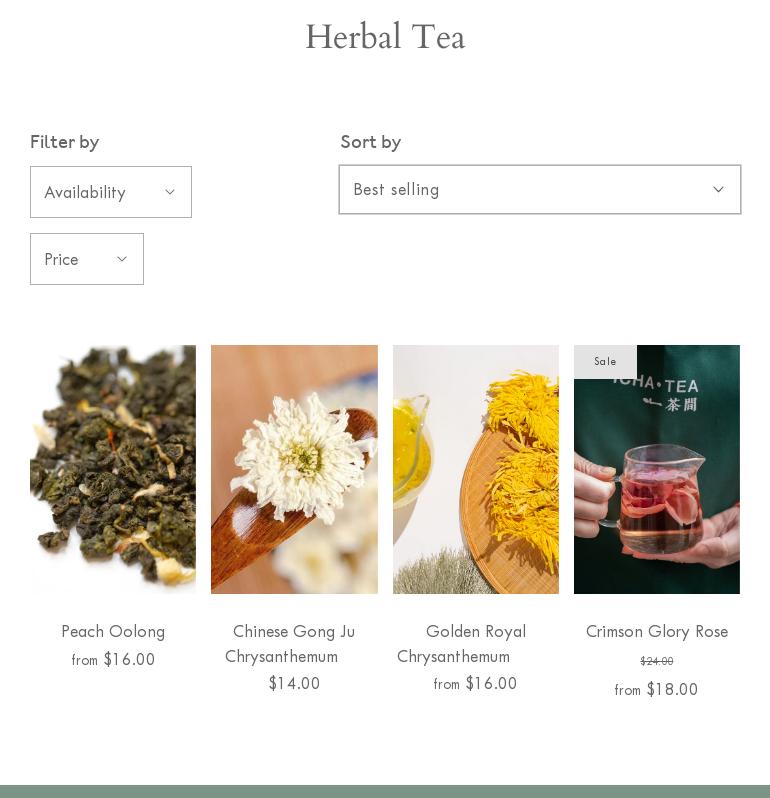Click the Filter by label
This screenshot has width=770, height=798.
pos(65,141)
